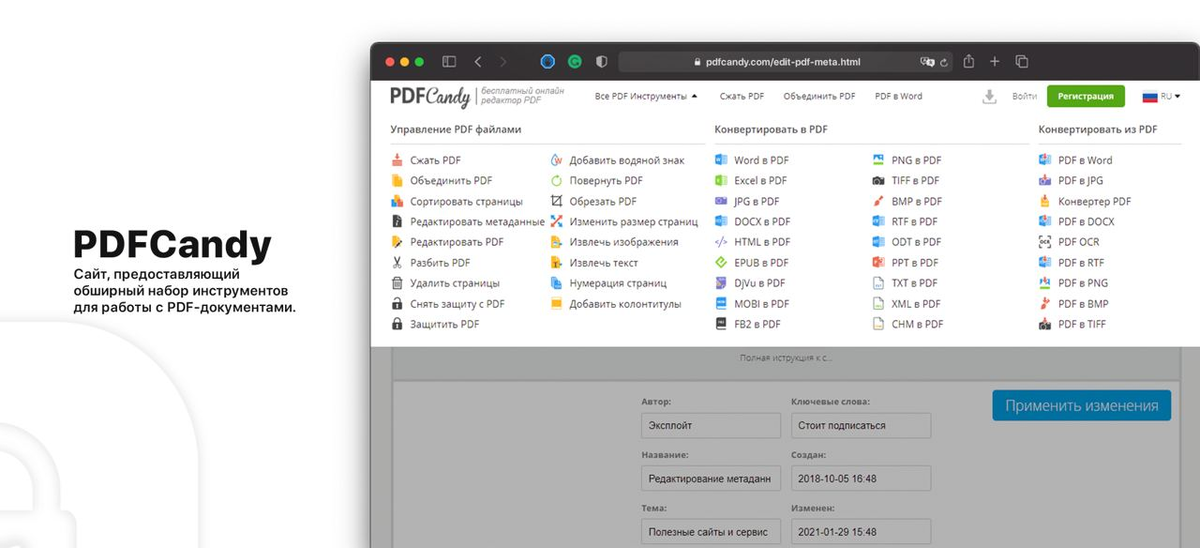Open a new Safari tab with plus icon

pyautogui.click(x=995, y=62)
